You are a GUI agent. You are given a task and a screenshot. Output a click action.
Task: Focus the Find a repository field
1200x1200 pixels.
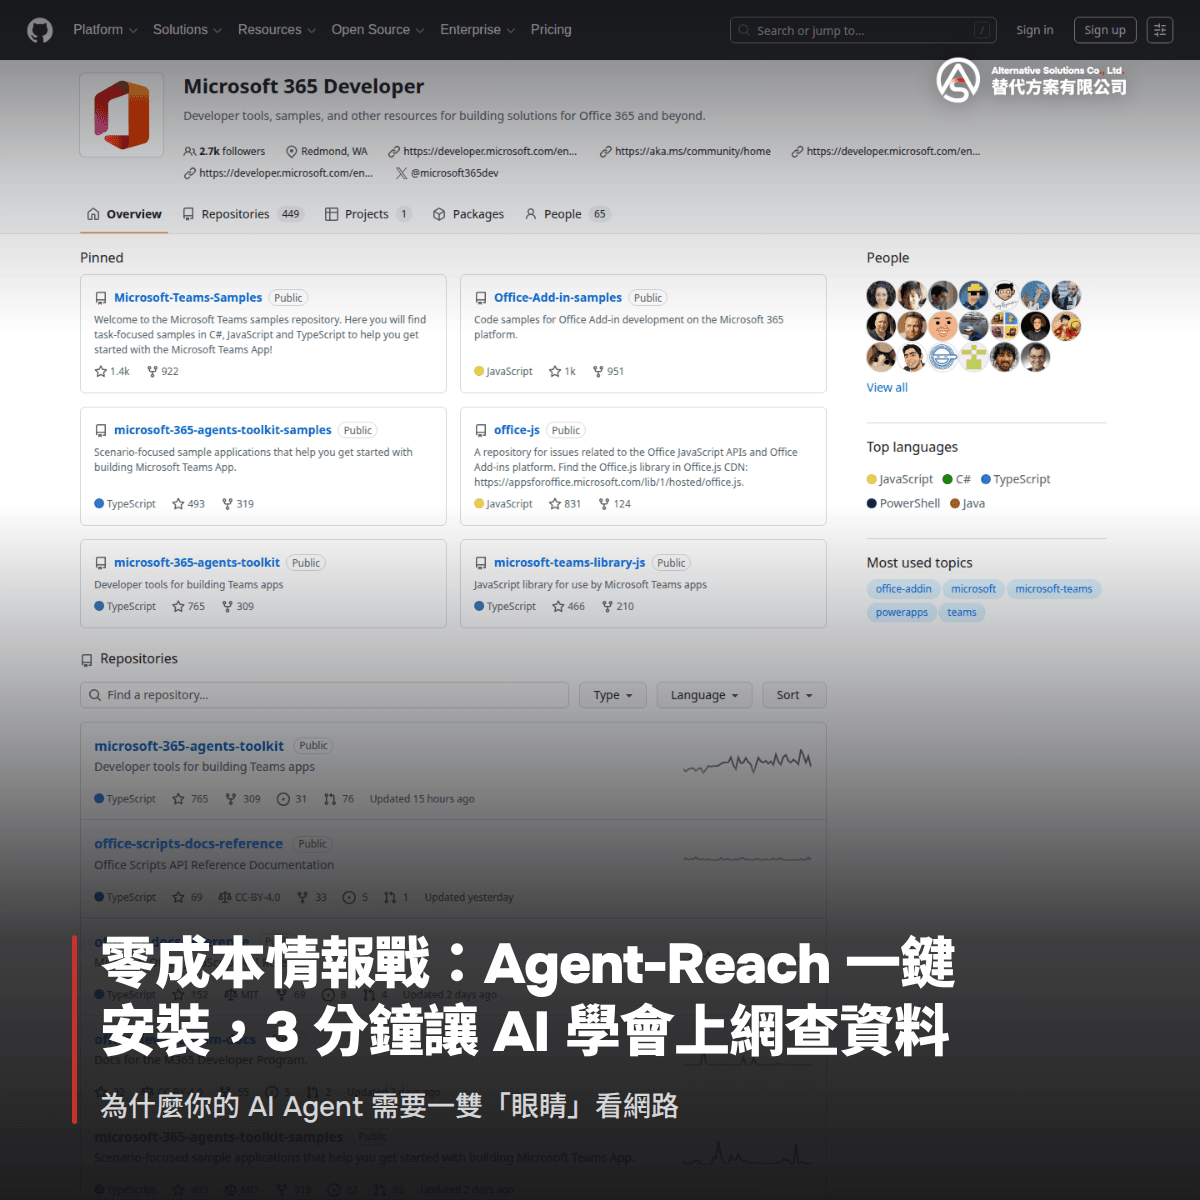coord(324,695)
